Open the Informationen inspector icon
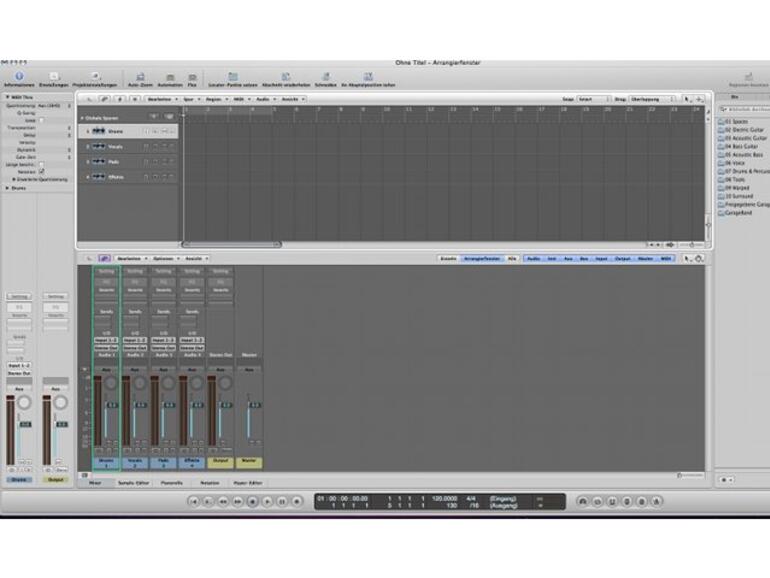Viewport: 770px width, 578px height. [x=18, y=77]
